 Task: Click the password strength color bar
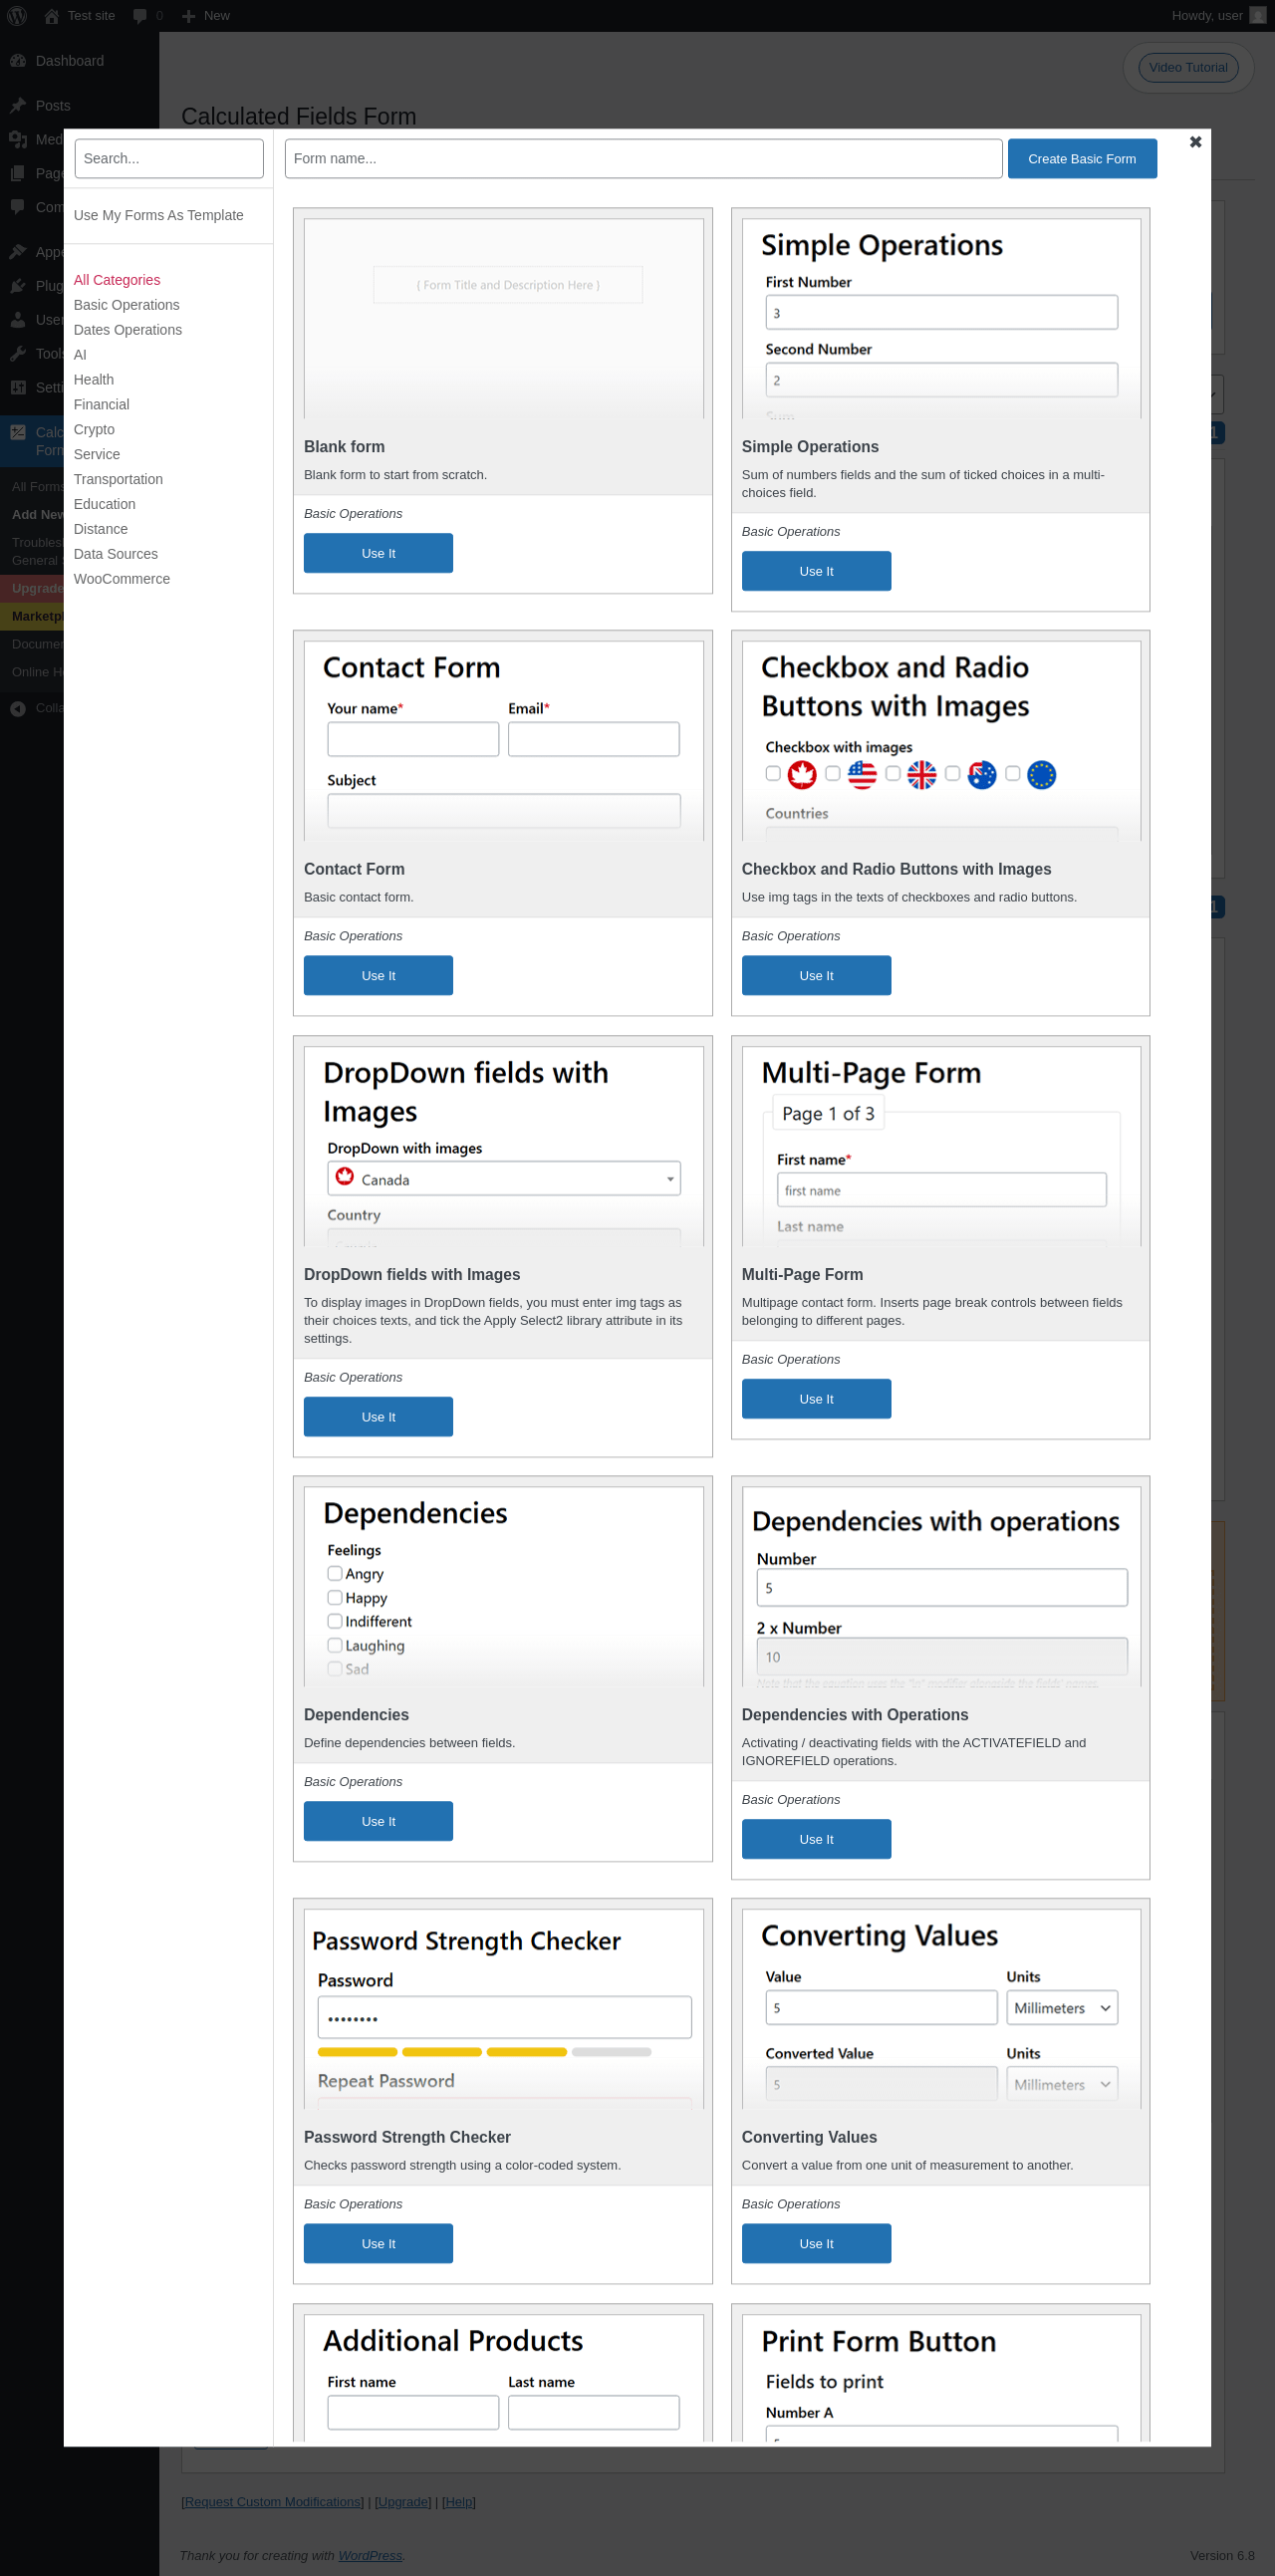484,2052
